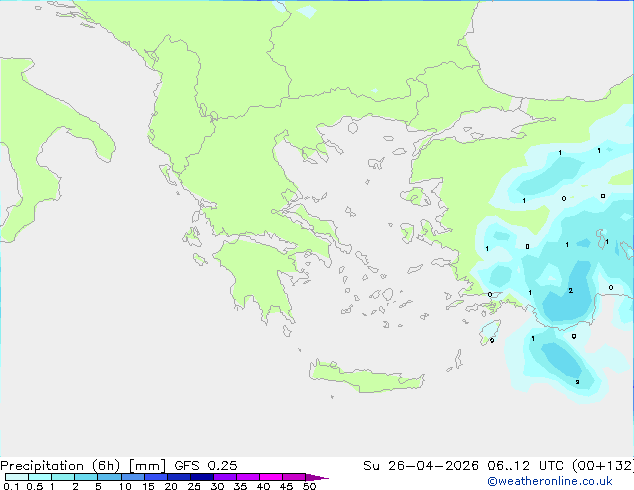This screenshot has height=490, width=634.
Task: Click the 0.5–1 mm pale cyan legend swatch
Action: [x=40, y=477]
